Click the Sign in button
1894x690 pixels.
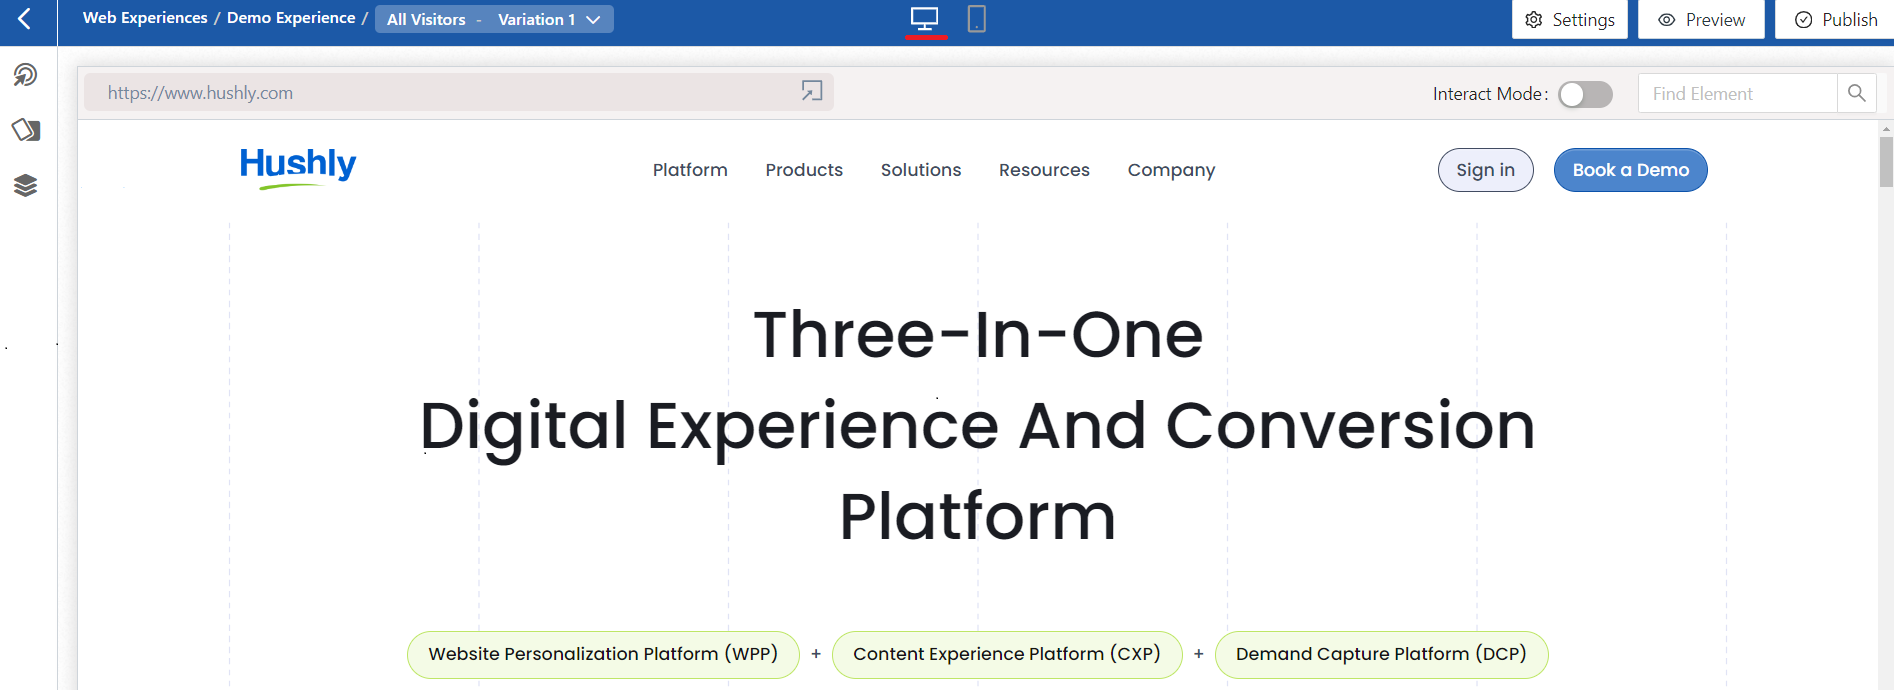pos(1486,170)
